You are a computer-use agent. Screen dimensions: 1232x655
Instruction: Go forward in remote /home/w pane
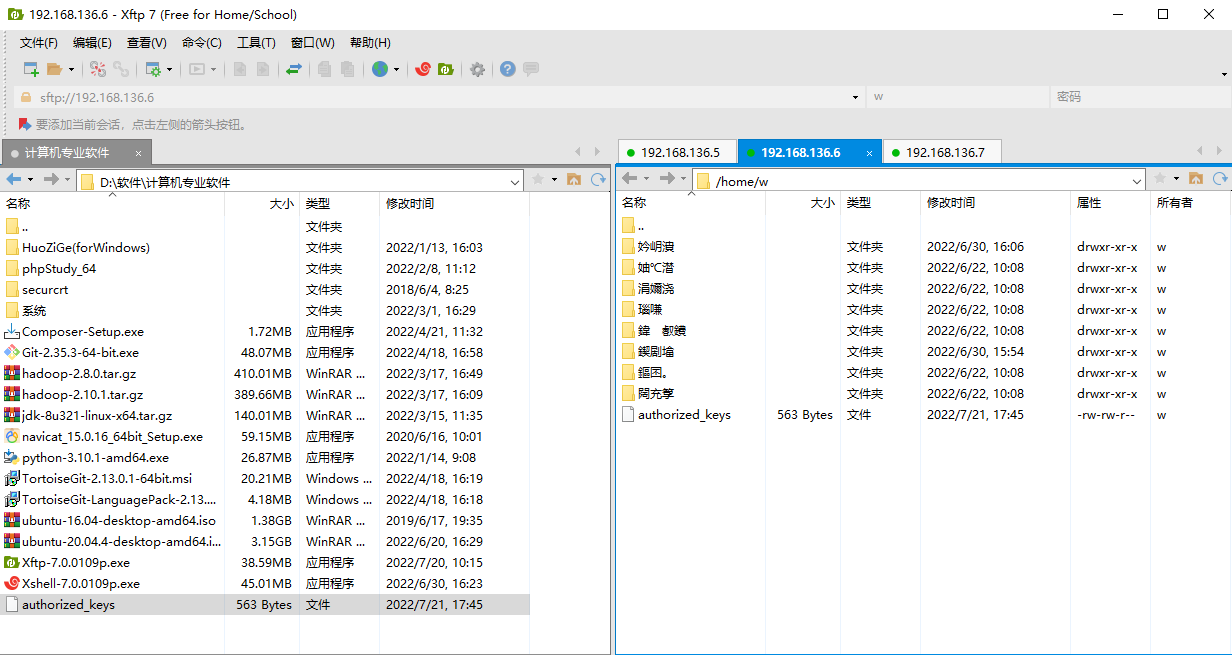(667, 178)
